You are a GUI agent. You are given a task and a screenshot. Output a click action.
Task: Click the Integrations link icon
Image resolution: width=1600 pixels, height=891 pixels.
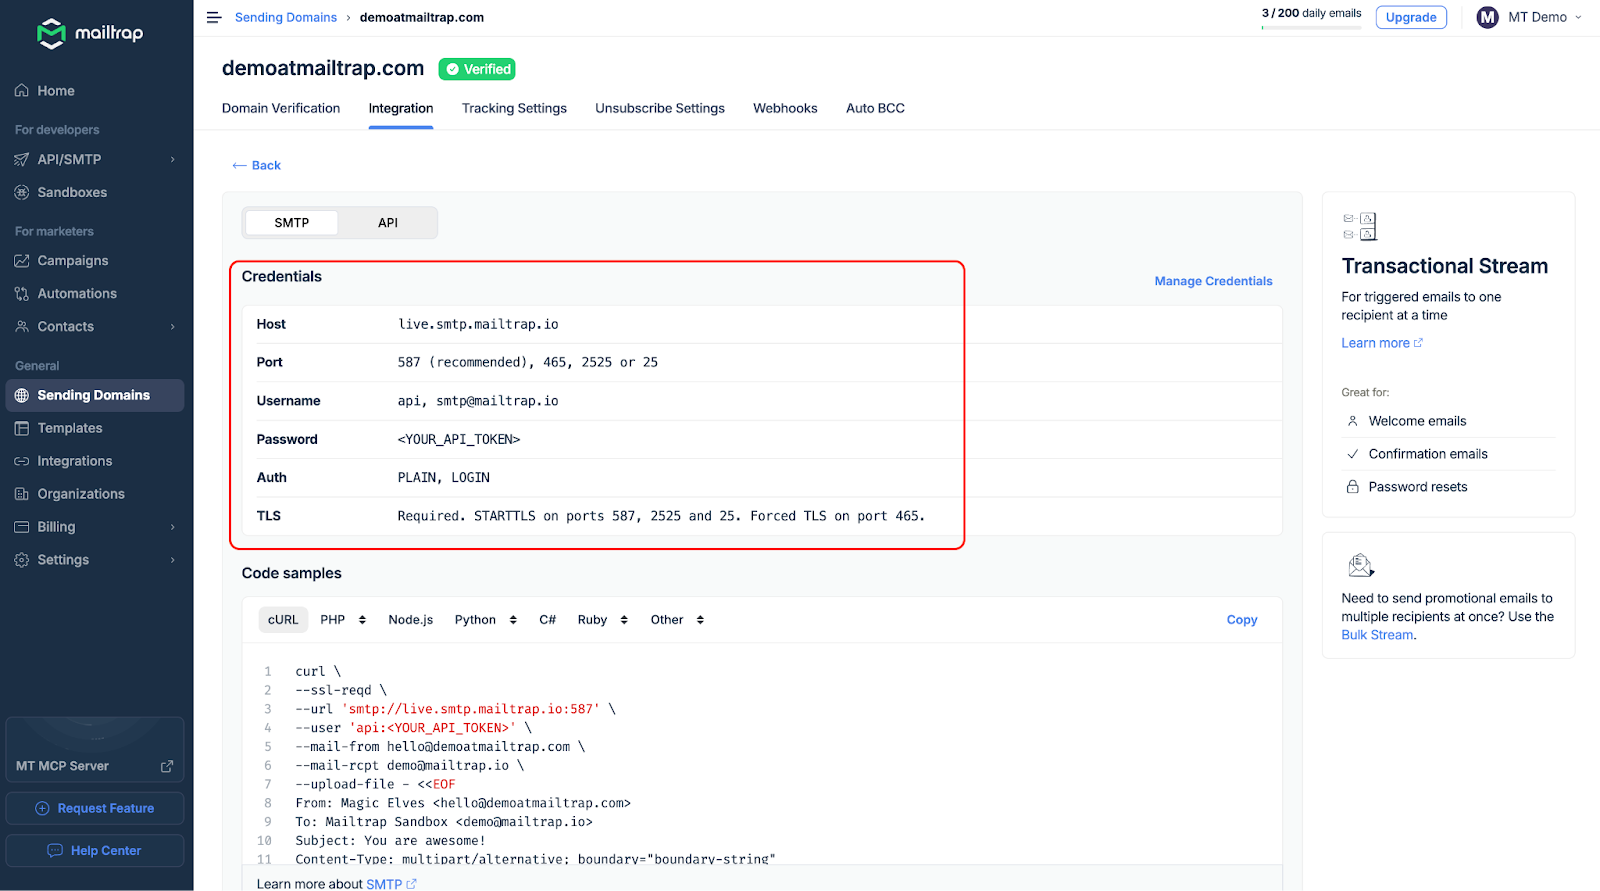point(22,461)
